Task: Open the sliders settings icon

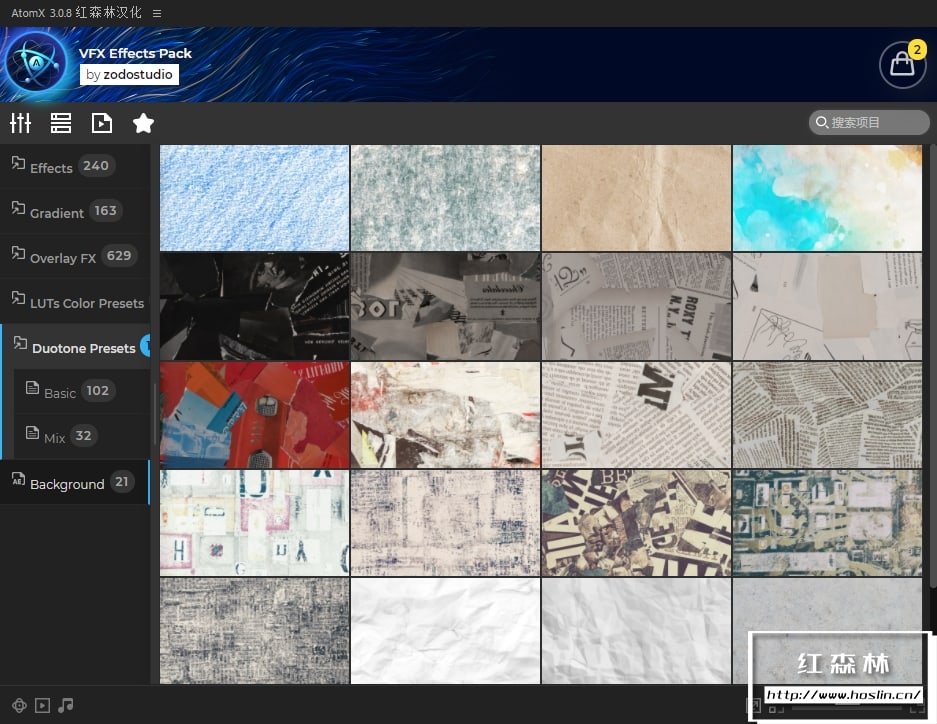Action: [20, 123]
